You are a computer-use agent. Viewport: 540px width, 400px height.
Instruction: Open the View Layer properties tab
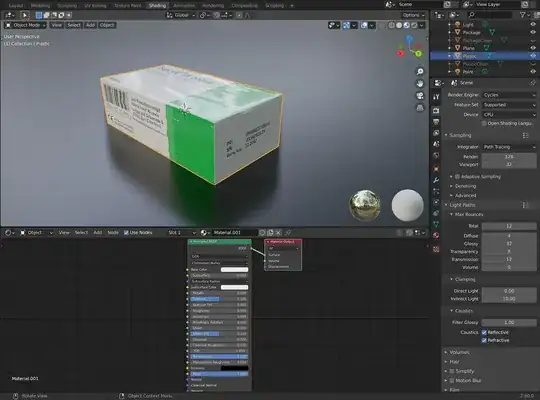(436, 133)
